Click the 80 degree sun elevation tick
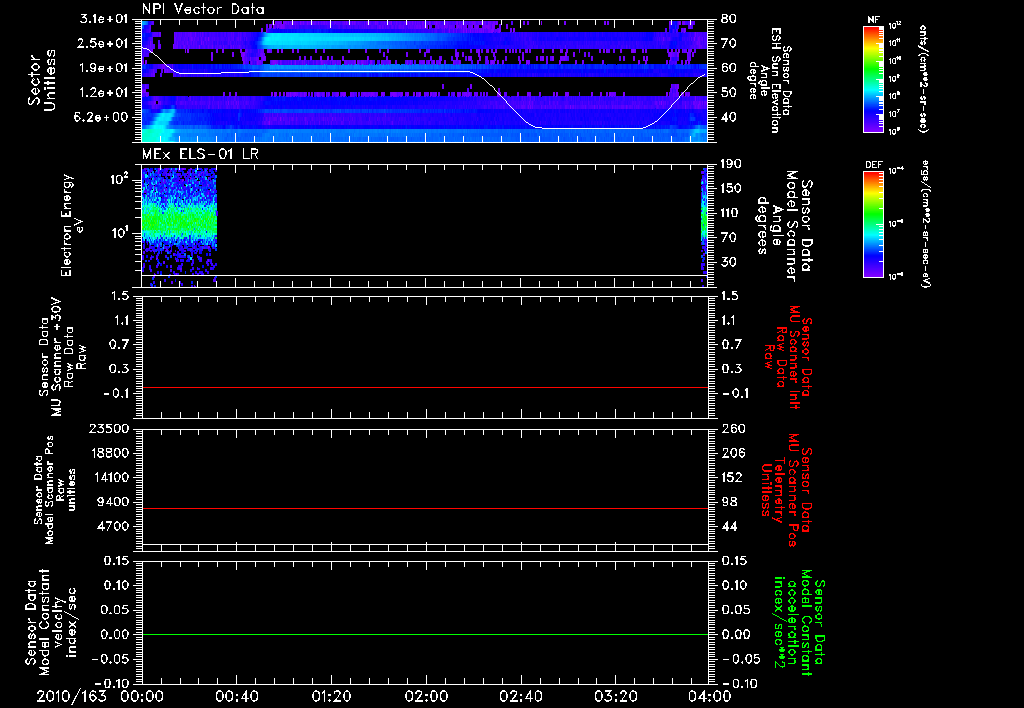The width and height of the screenshot is (1024, 708). coord(728,19)
